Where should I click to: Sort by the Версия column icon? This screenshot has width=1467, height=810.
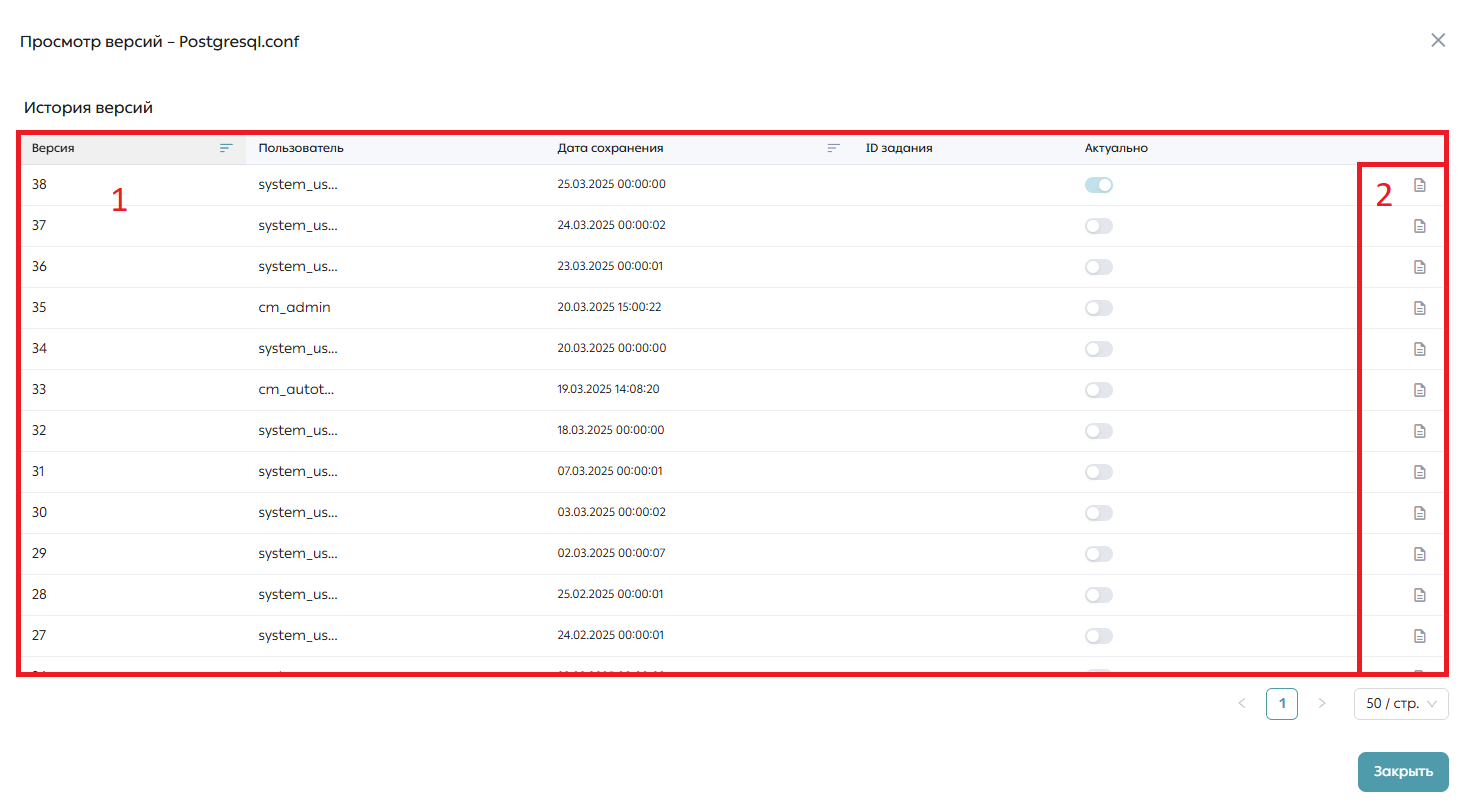click(226, 148)
